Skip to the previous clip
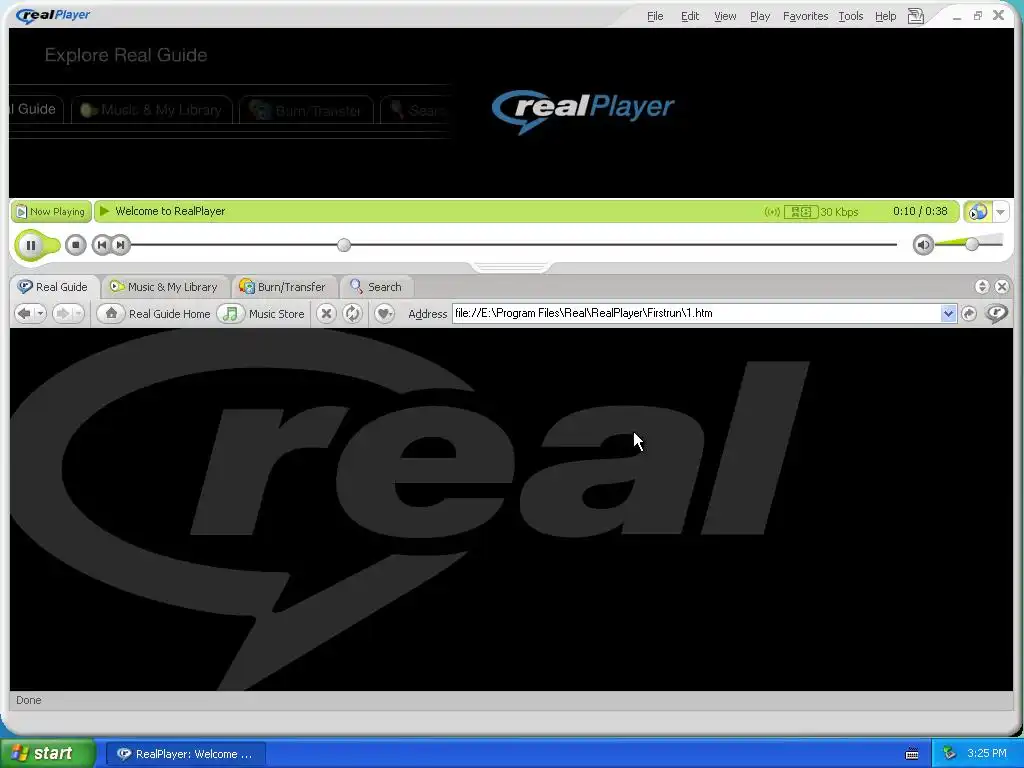This screenshot has width=1024, height=768. click(101, 245)
